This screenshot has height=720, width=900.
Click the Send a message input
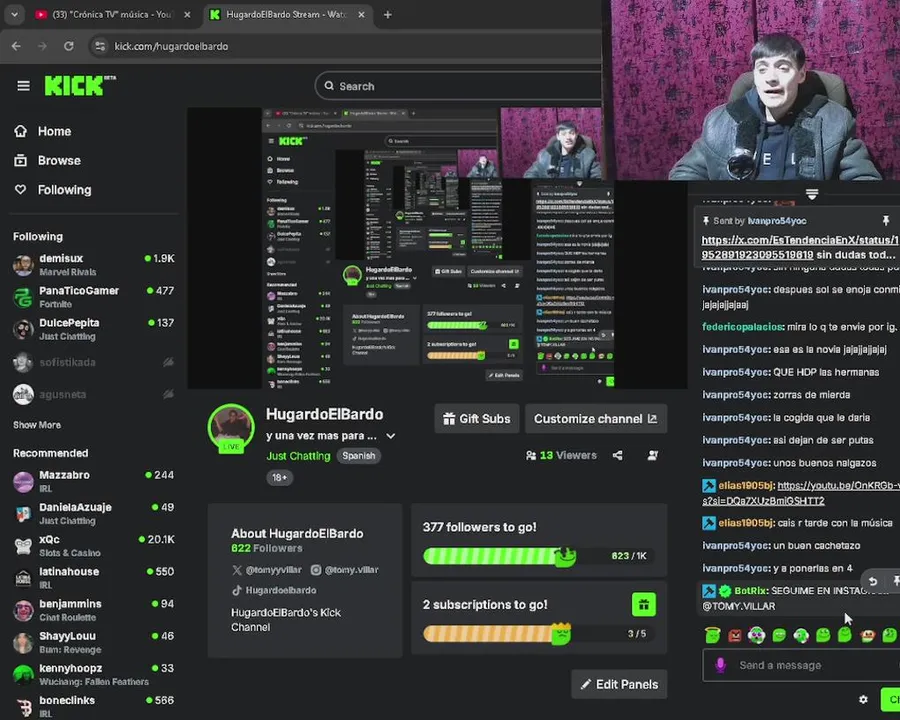(x=804, y=665)
